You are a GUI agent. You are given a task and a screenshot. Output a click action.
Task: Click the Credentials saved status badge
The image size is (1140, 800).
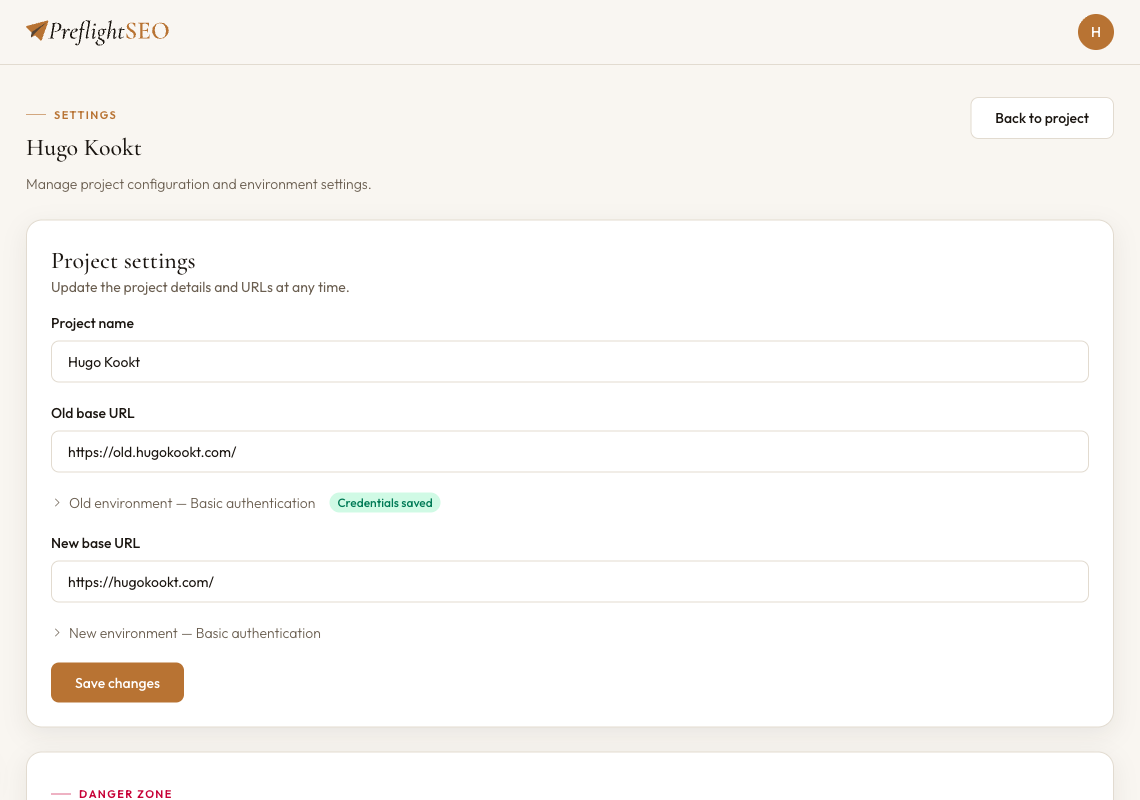pyautogui.click(x=384, y=502)
